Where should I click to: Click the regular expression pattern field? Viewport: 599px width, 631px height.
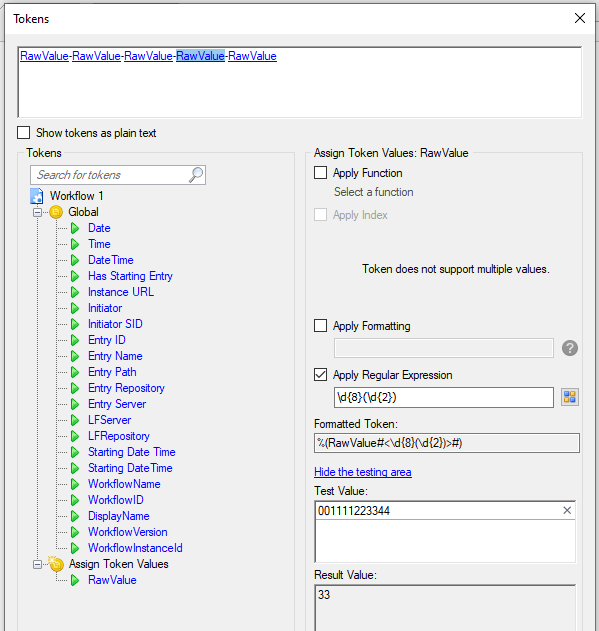click(444, 397)
